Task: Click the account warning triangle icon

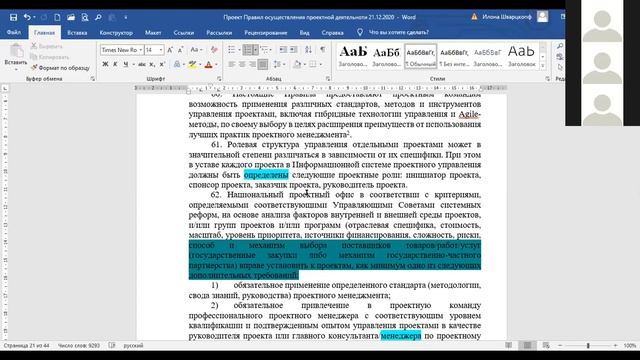Action: [x=474, y=17]
